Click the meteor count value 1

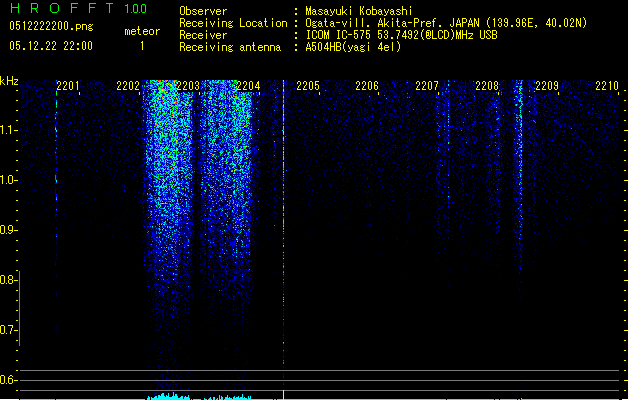pyautogui.click(x=142, y=46)
